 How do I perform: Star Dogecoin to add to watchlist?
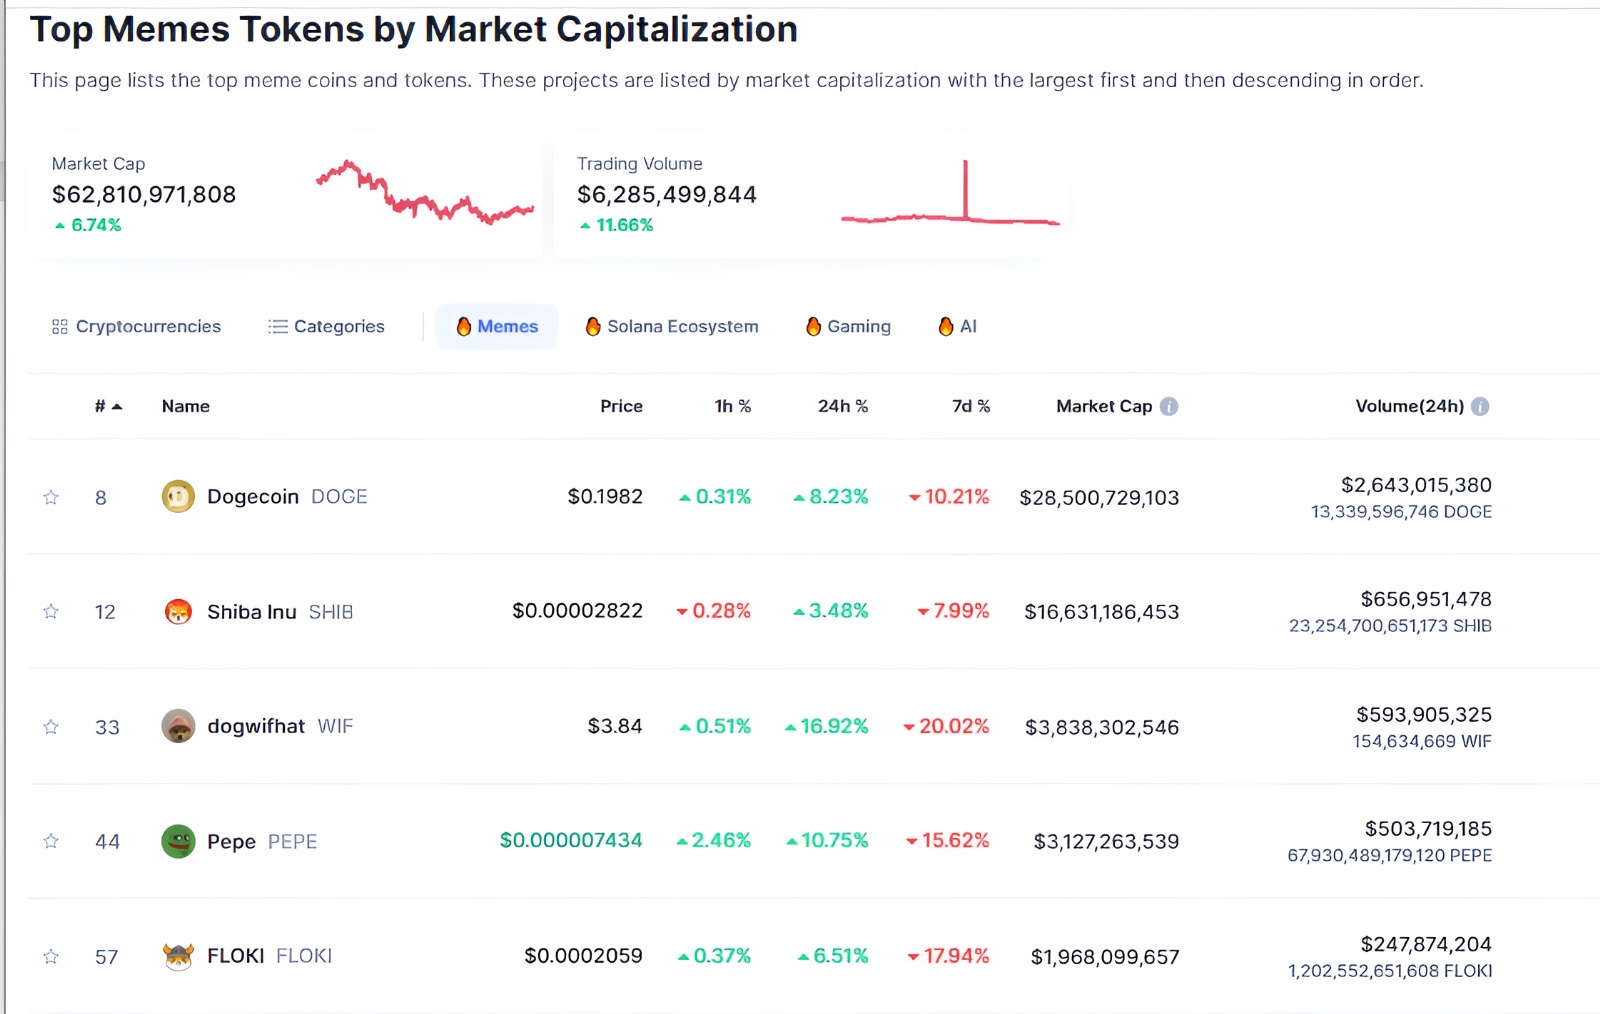click(x=51, y=498)
